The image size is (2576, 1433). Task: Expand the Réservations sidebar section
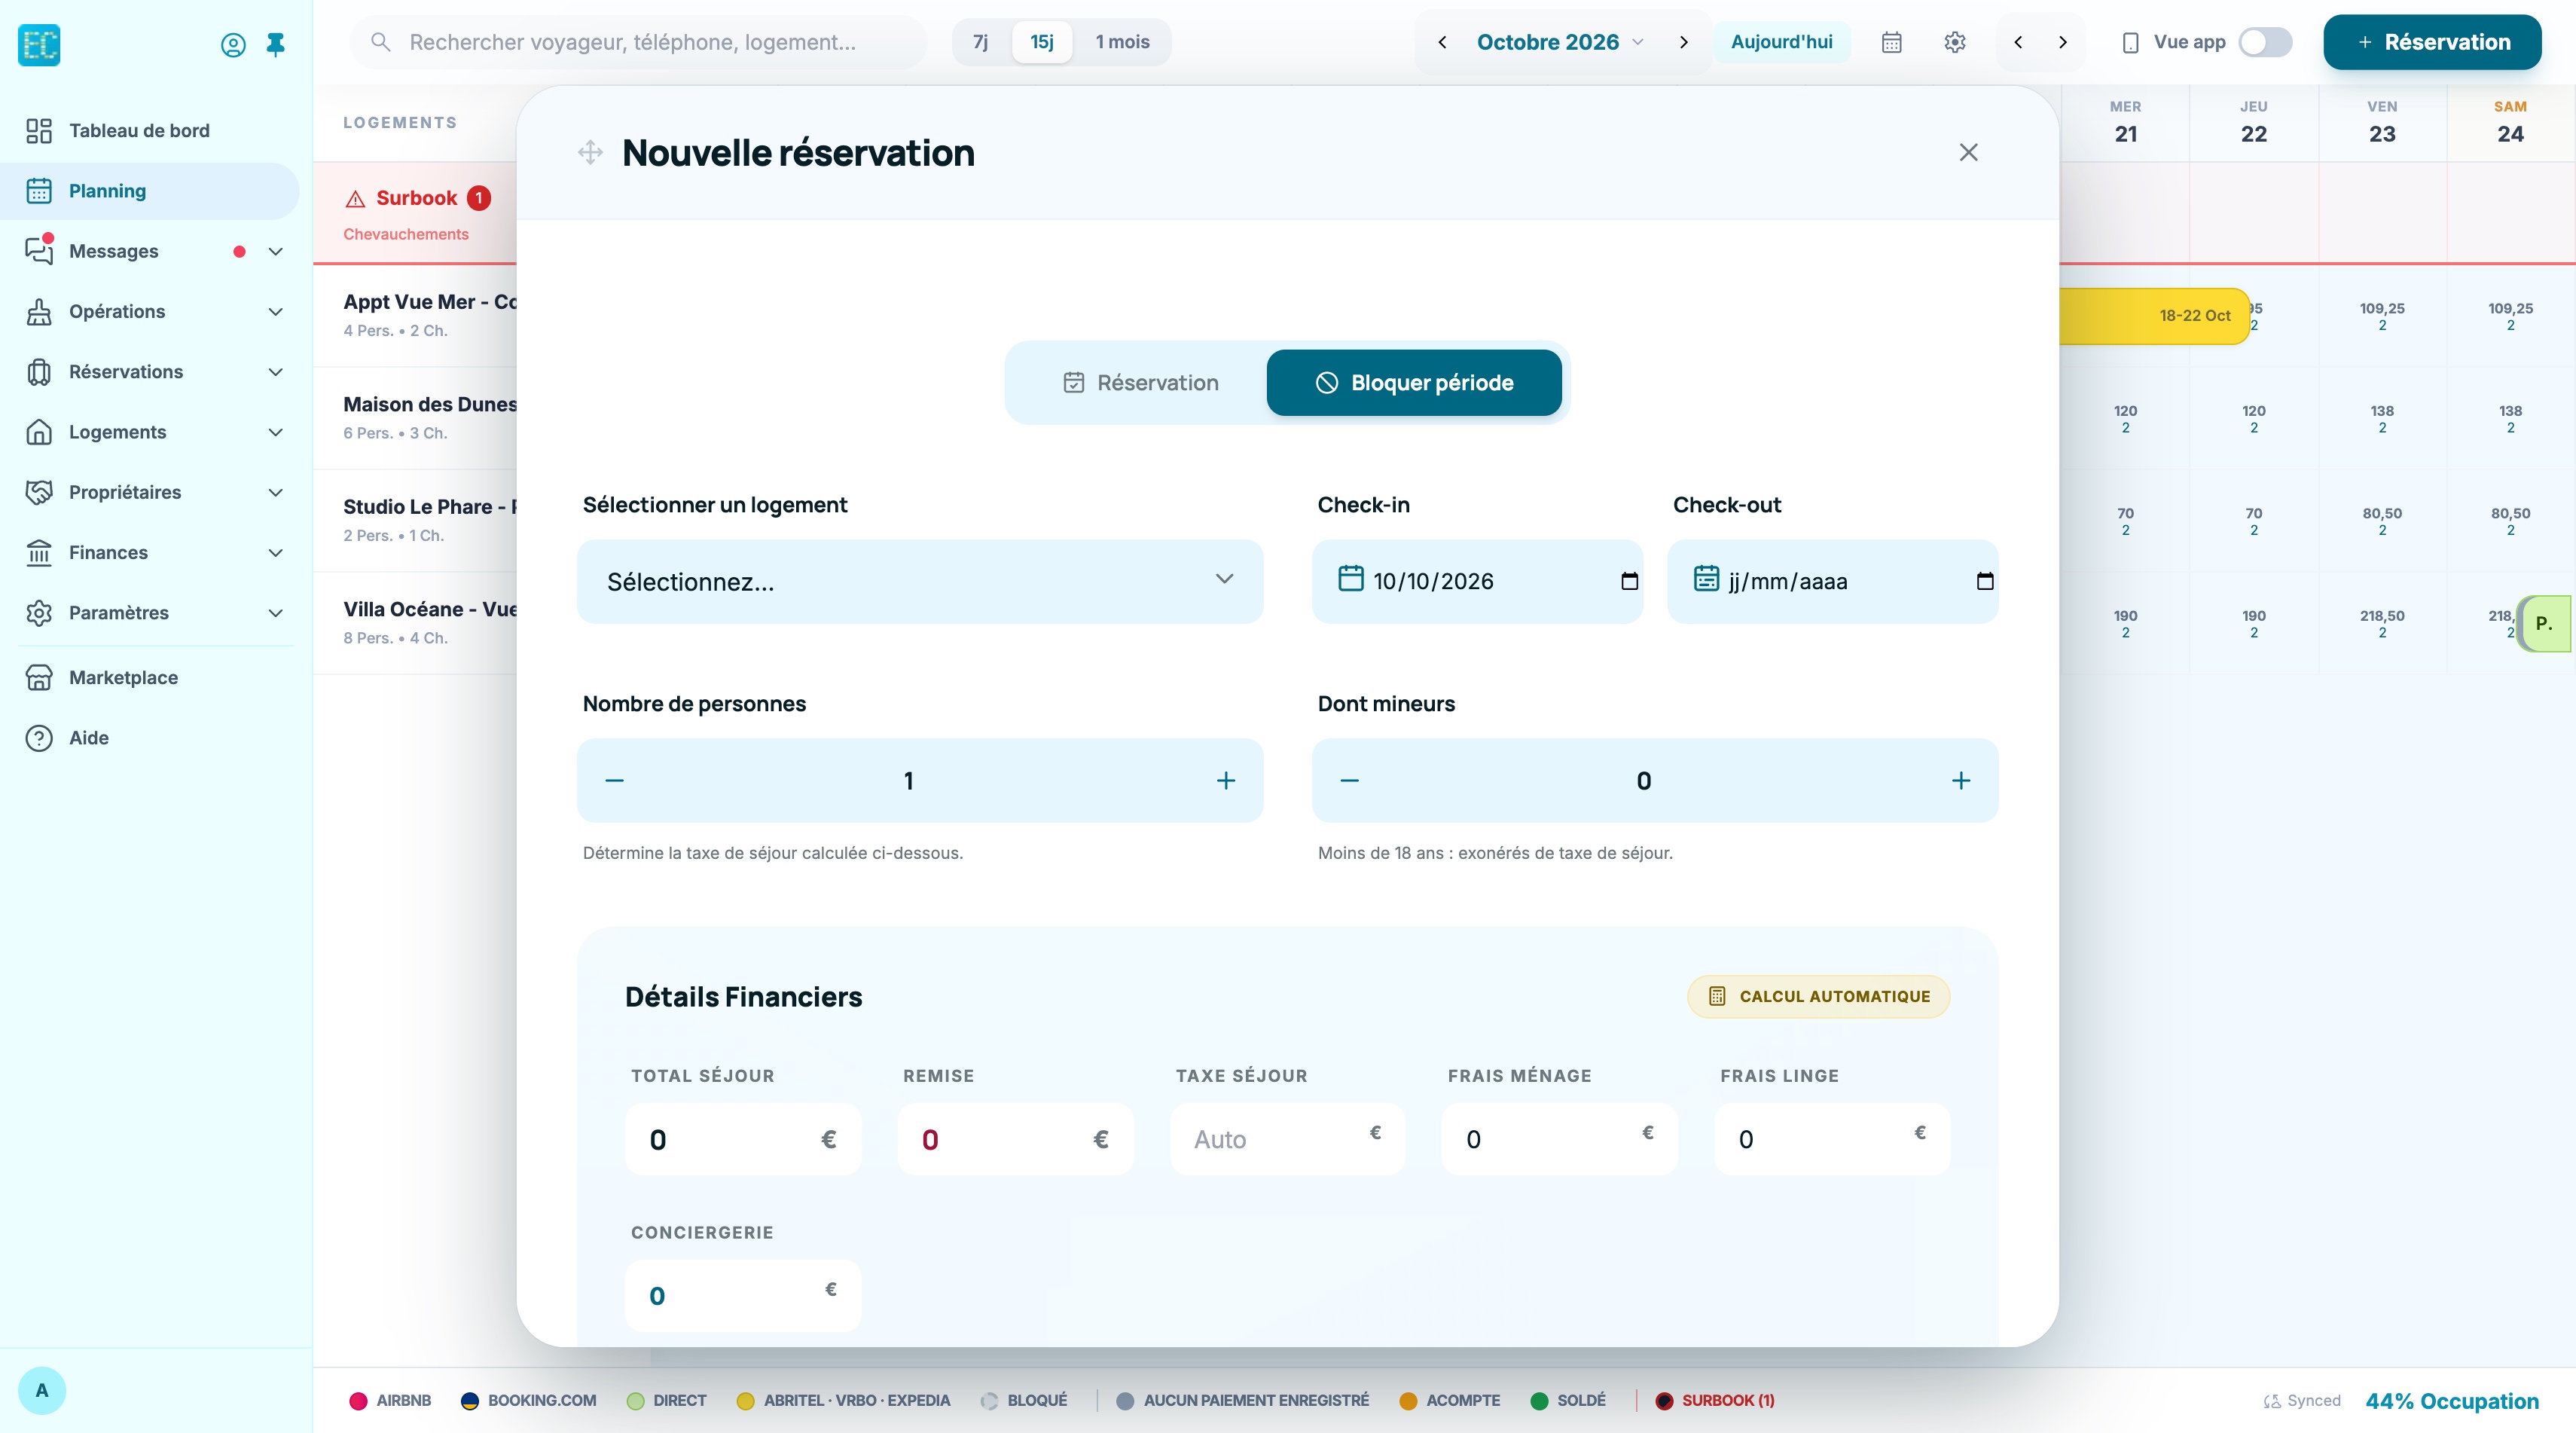276,372
